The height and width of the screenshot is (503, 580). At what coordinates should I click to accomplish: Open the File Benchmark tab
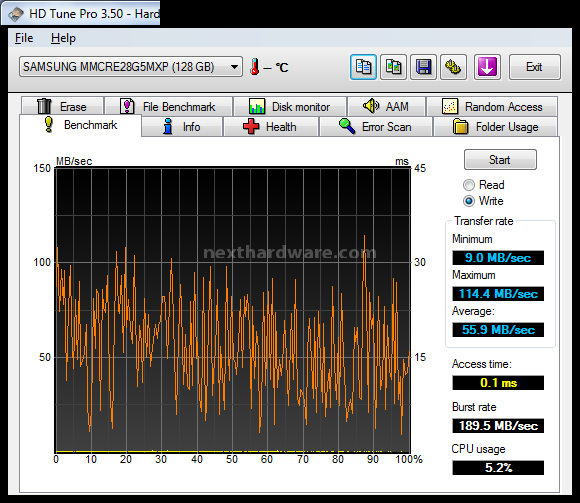169,107
